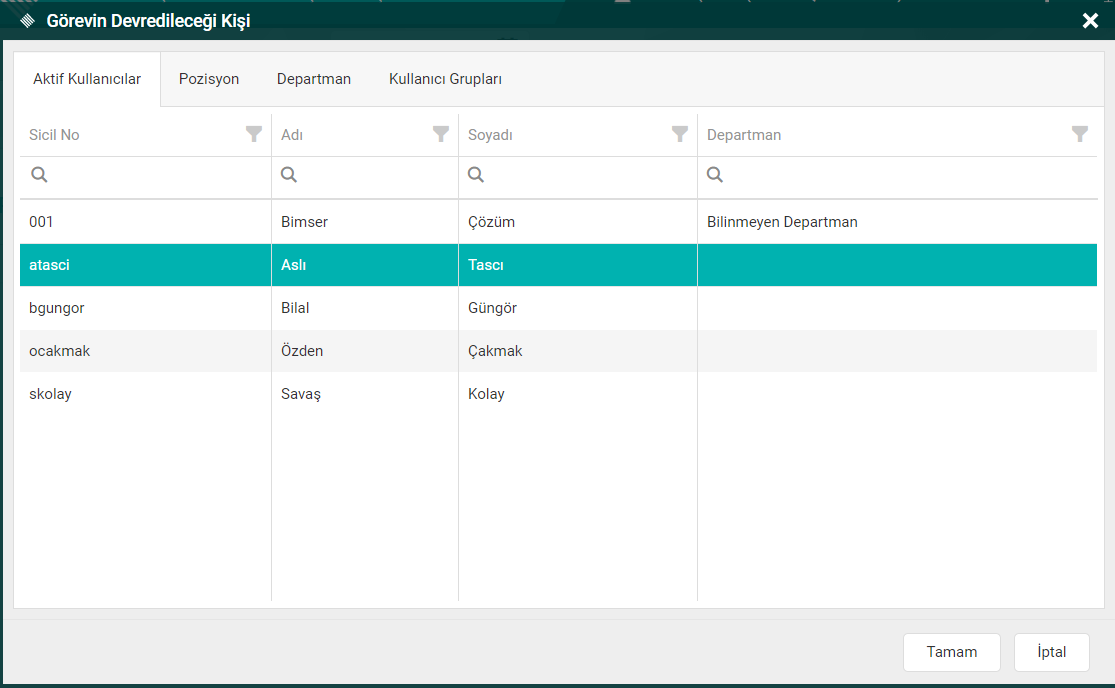Click the search icon under Sicil No
1115x688 pixels.
[x=39, y=175]
